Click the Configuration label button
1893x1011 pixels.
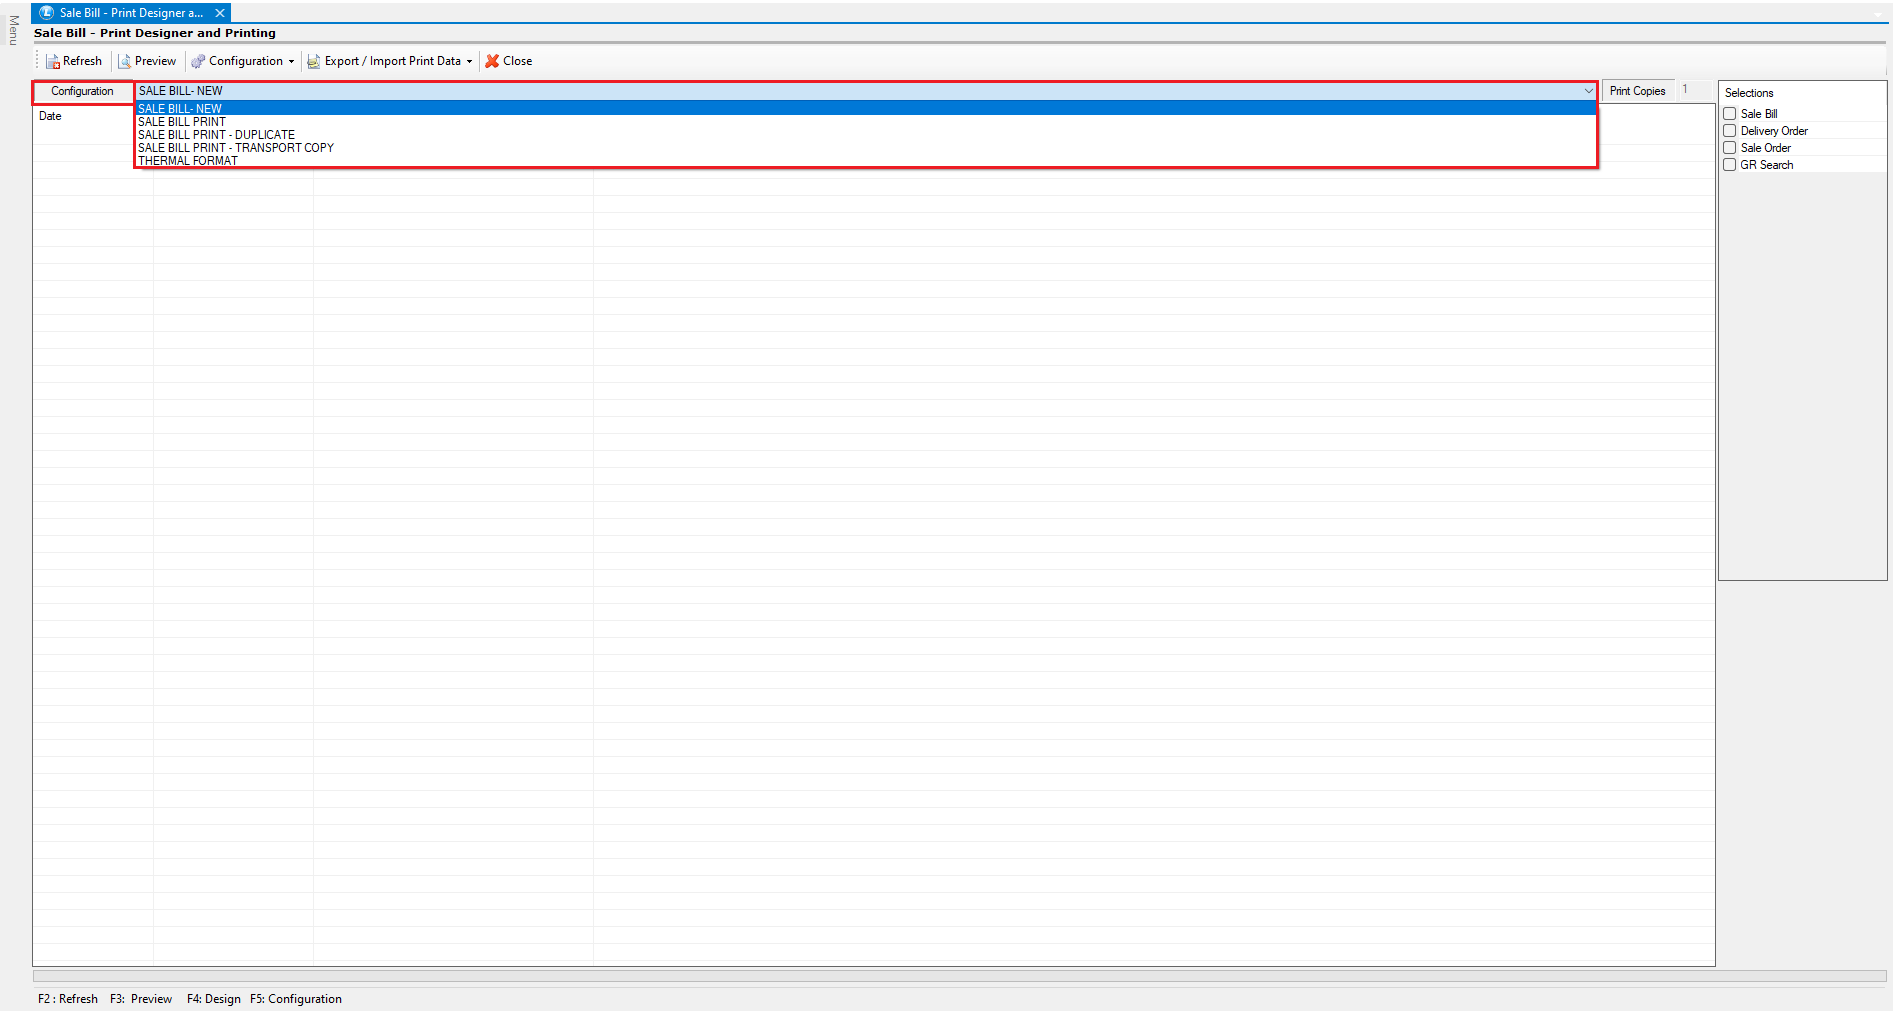(x=83, y=91)
